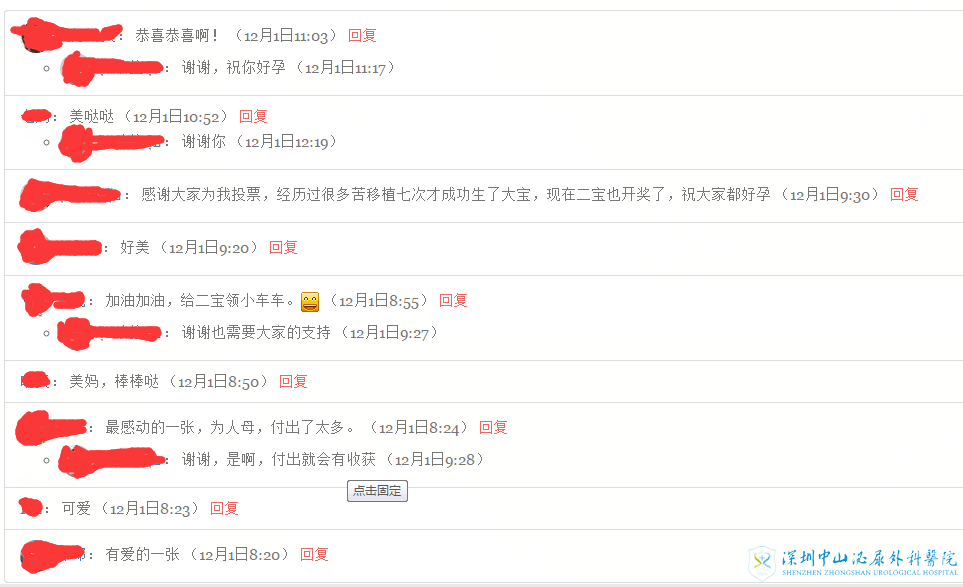Screen dimensions: 963x587
Task: Click 回复 next to 有爱的一张
Action: pyautogui.click(x=314, y=554)
